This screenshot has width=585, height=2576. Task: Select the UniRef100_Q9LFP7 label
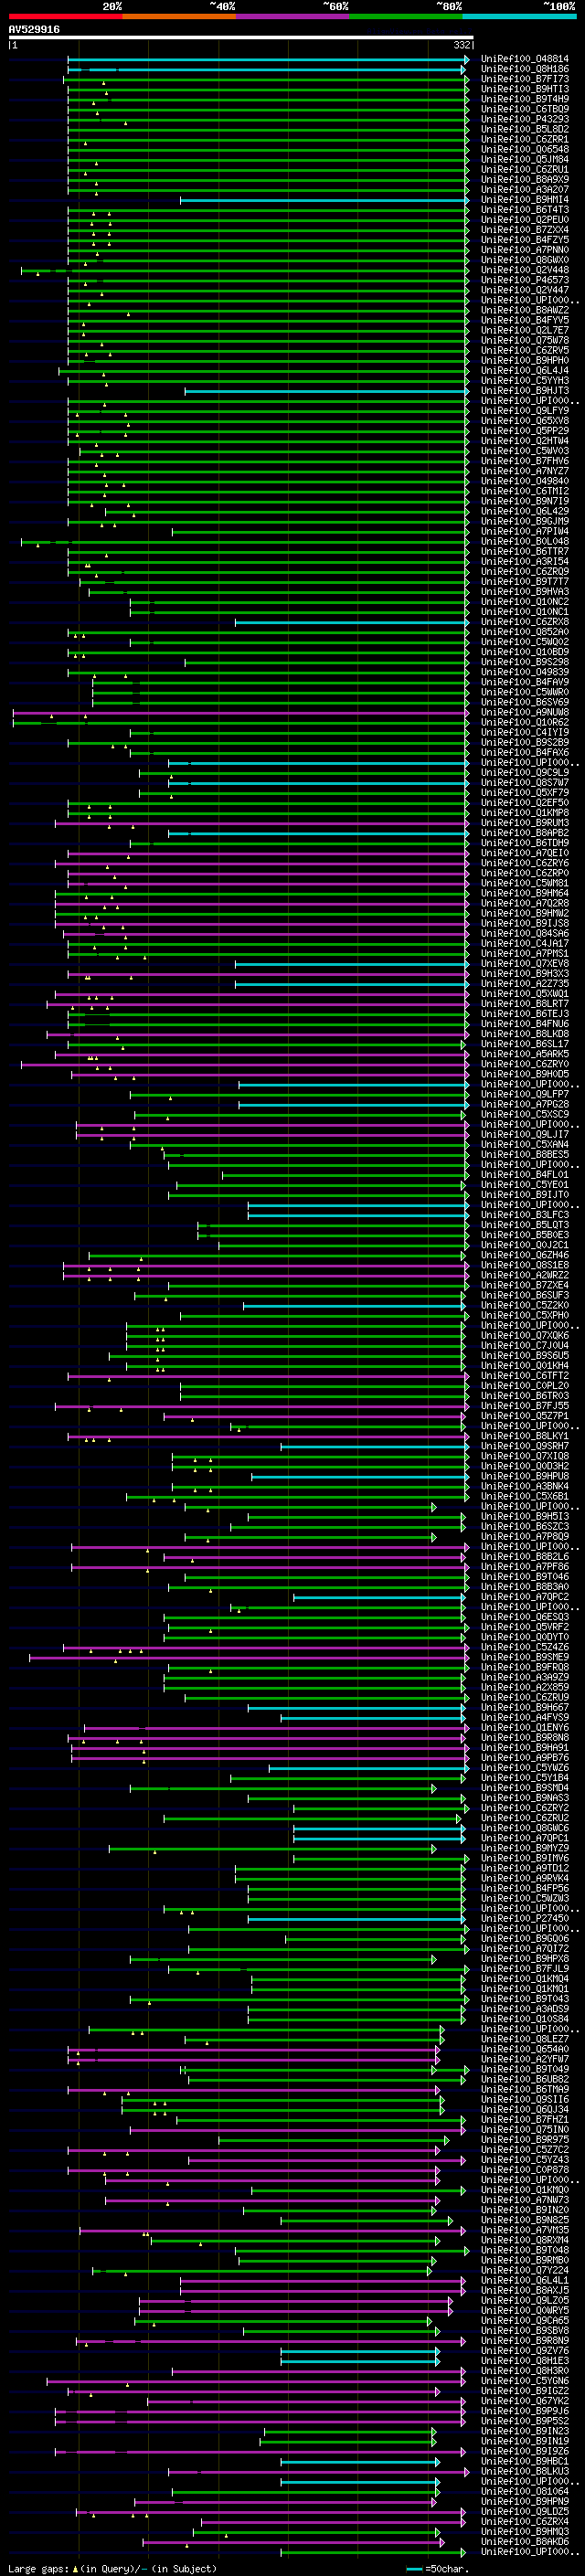(x=524, y=1094)
